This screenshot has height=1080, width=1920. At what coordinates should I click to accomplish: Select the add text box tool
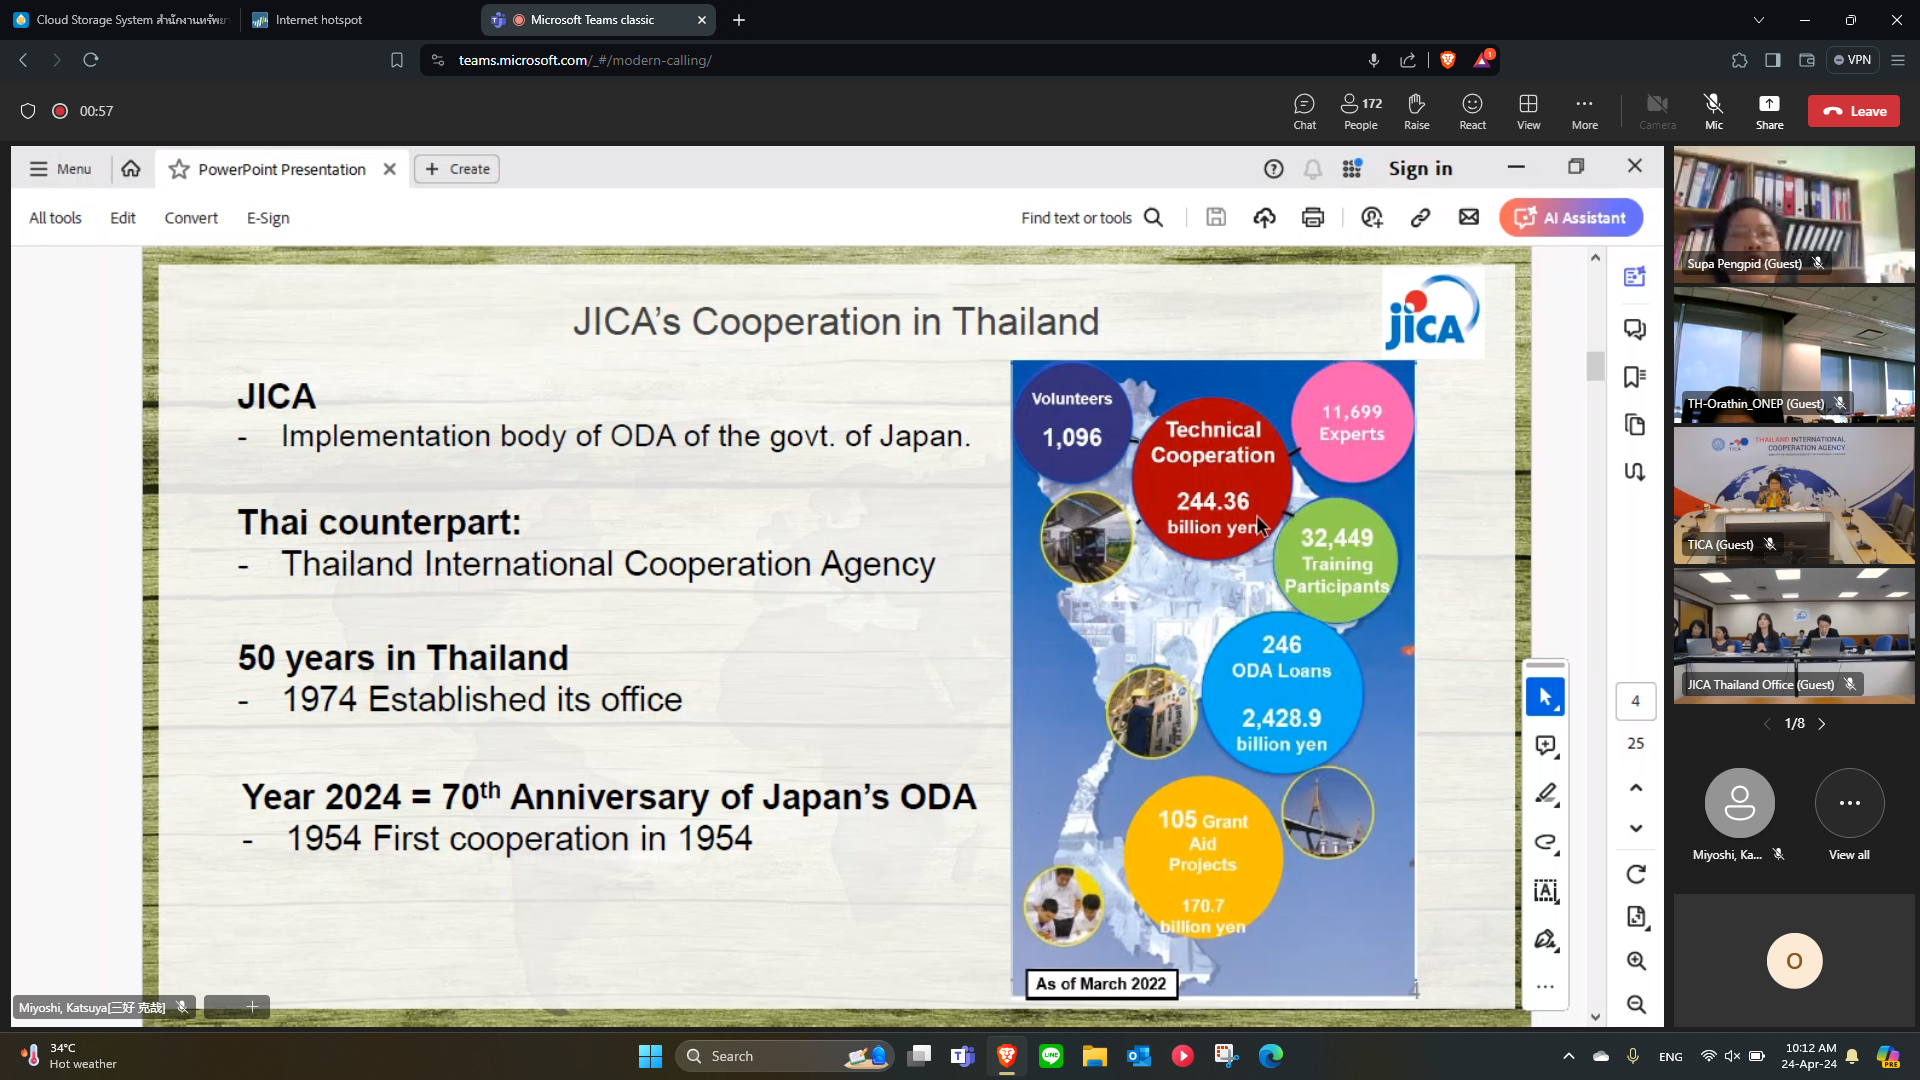point(1545,891)
